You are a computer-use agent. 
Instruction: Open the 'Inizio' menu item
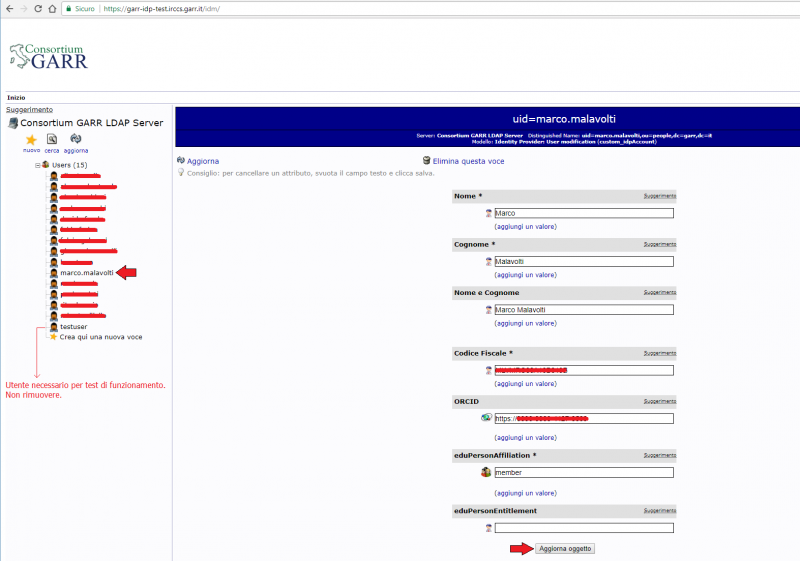click(16, 97)
